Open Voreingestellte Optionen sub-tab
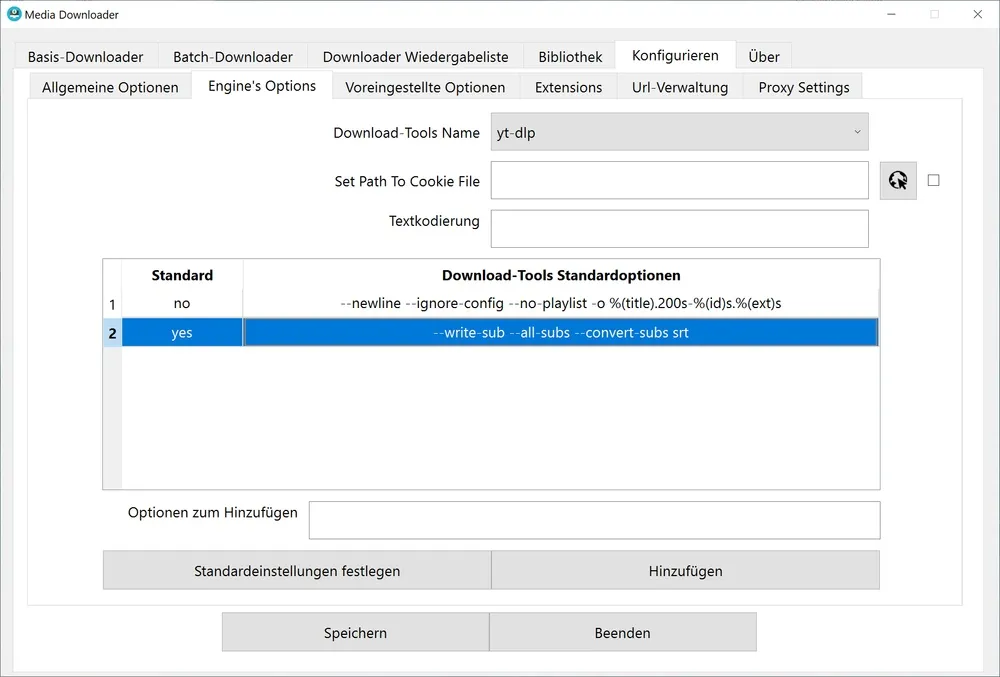Screen dimensions: 1000x677 click(425, 87)
